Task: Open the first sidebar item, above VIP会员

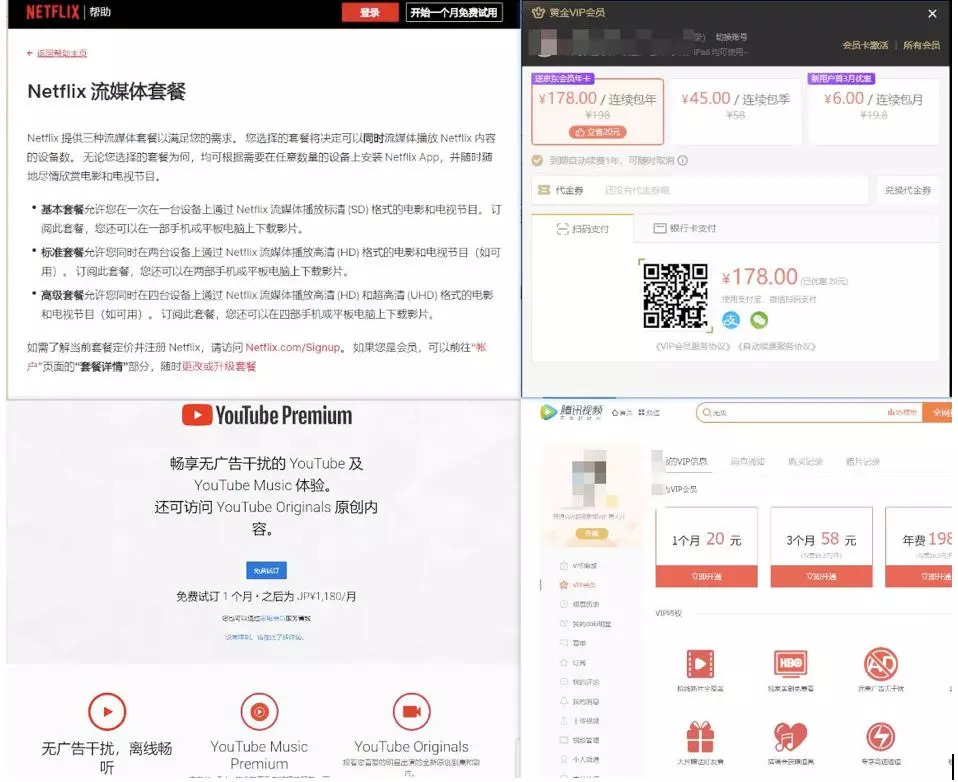Action: click(579, 566)
